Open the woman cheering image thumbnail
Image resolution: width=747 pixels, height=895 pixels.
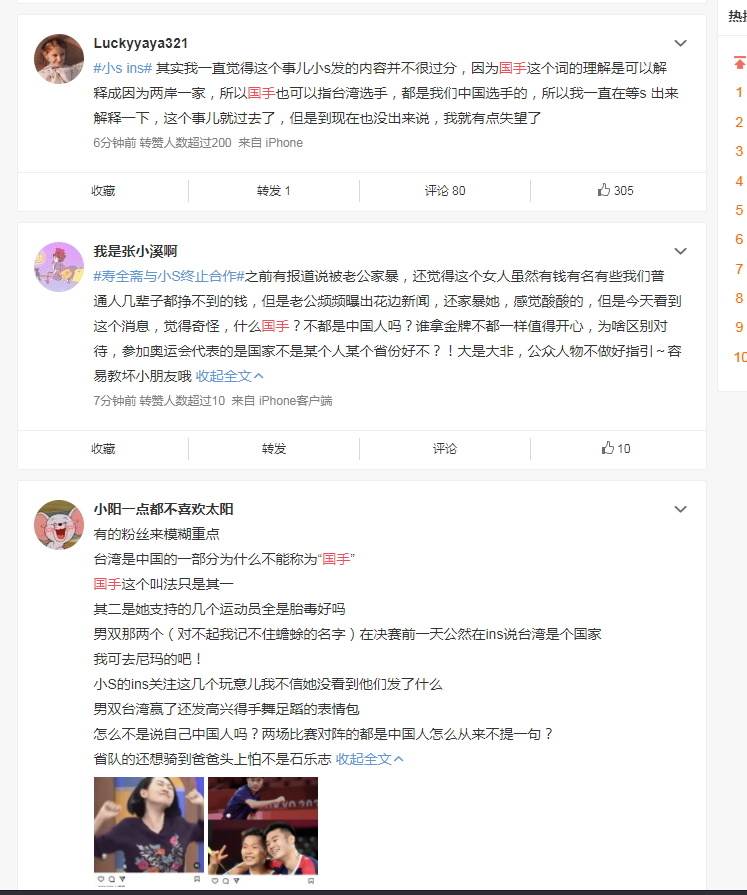coord(149,831)
